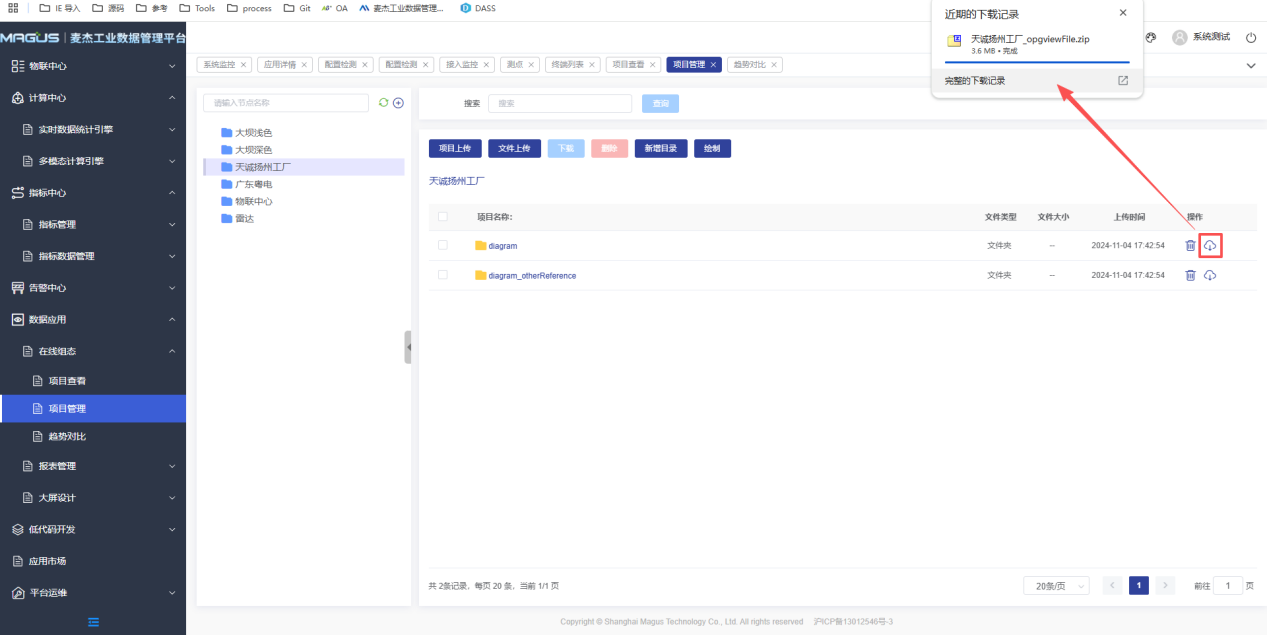Open full download history external-link icon

[1123, 81]
